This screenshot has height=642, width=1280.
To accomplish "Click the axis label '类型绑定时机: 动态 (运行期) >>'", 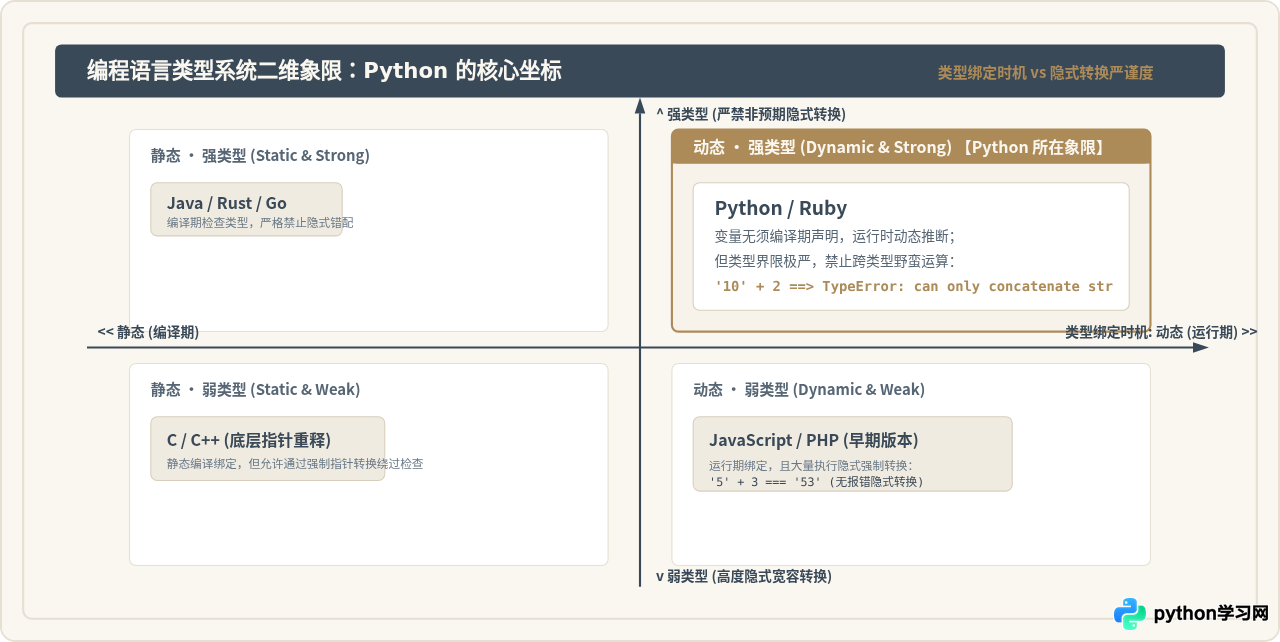I will [1161, 332].
